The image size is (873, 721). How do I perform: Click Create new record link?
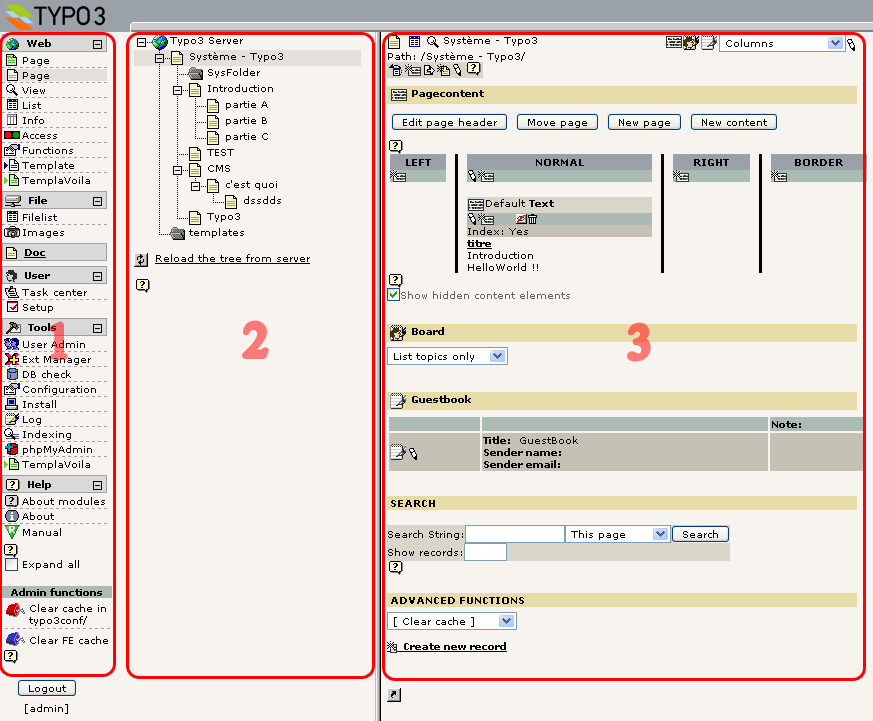tap(454, 647)
